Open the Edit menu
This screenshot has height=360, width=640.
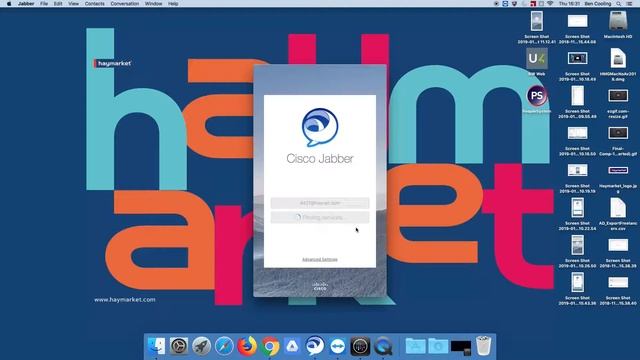point(58,4)
